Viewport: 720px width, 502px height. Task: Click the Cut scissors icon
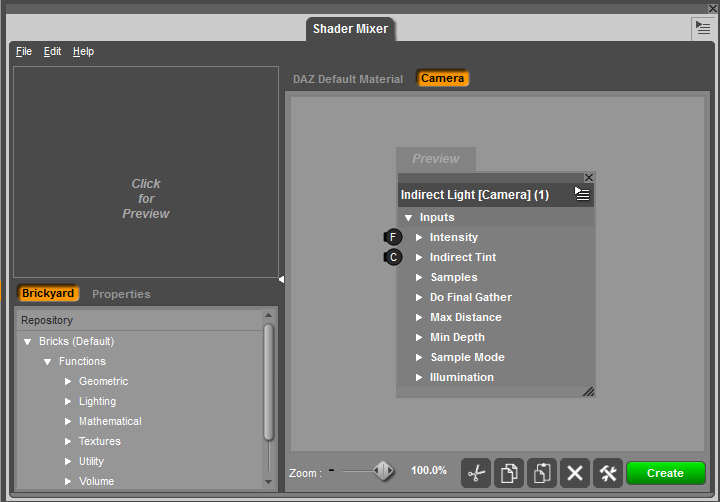point(476,473)
